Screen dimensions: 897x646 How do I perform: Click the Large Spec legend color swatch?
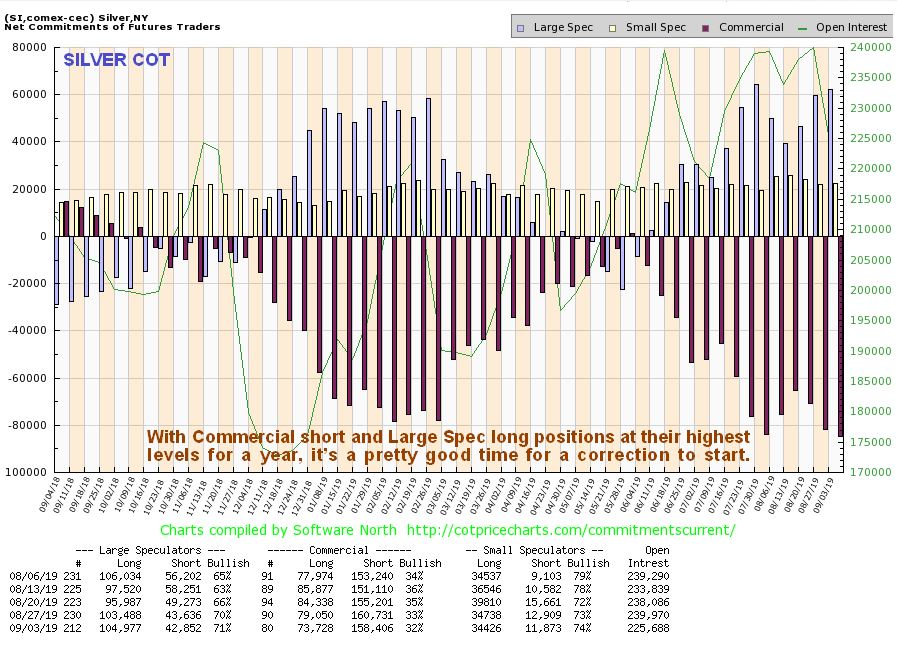pyautogui.click(x=521, y=28)
